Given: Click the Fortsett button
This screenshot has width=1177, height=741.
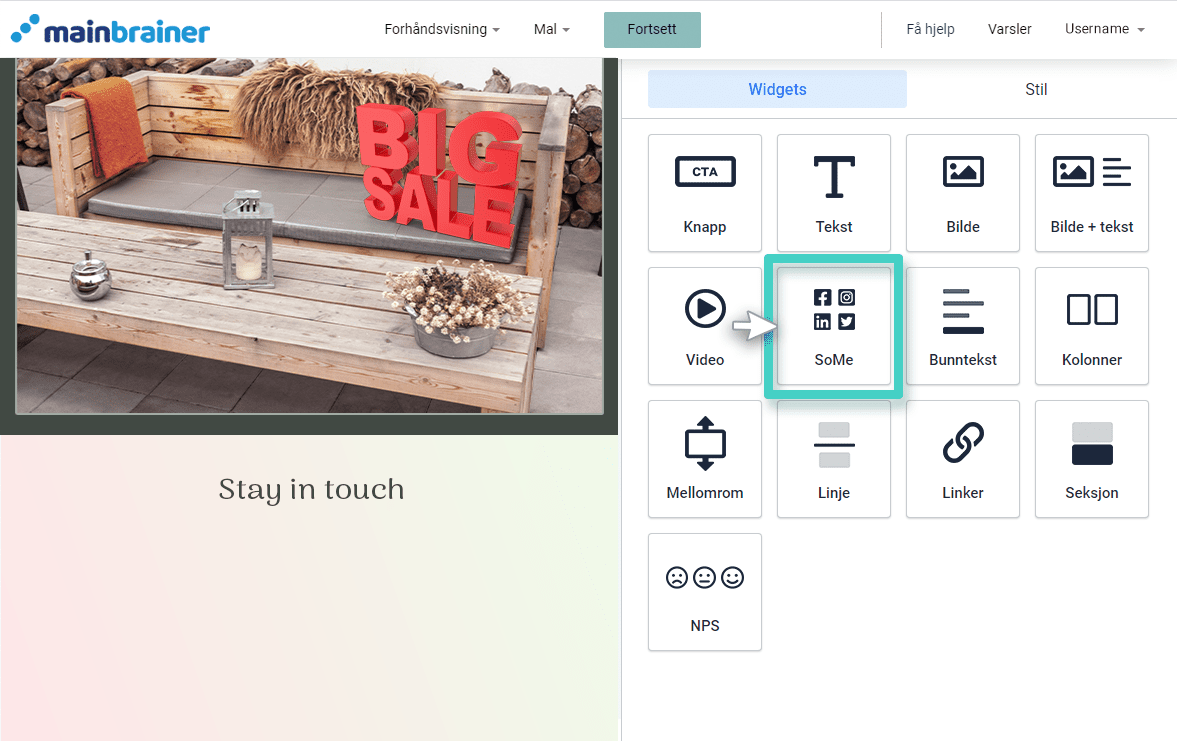Looking at the screenshot, I should tap(652, 29).
